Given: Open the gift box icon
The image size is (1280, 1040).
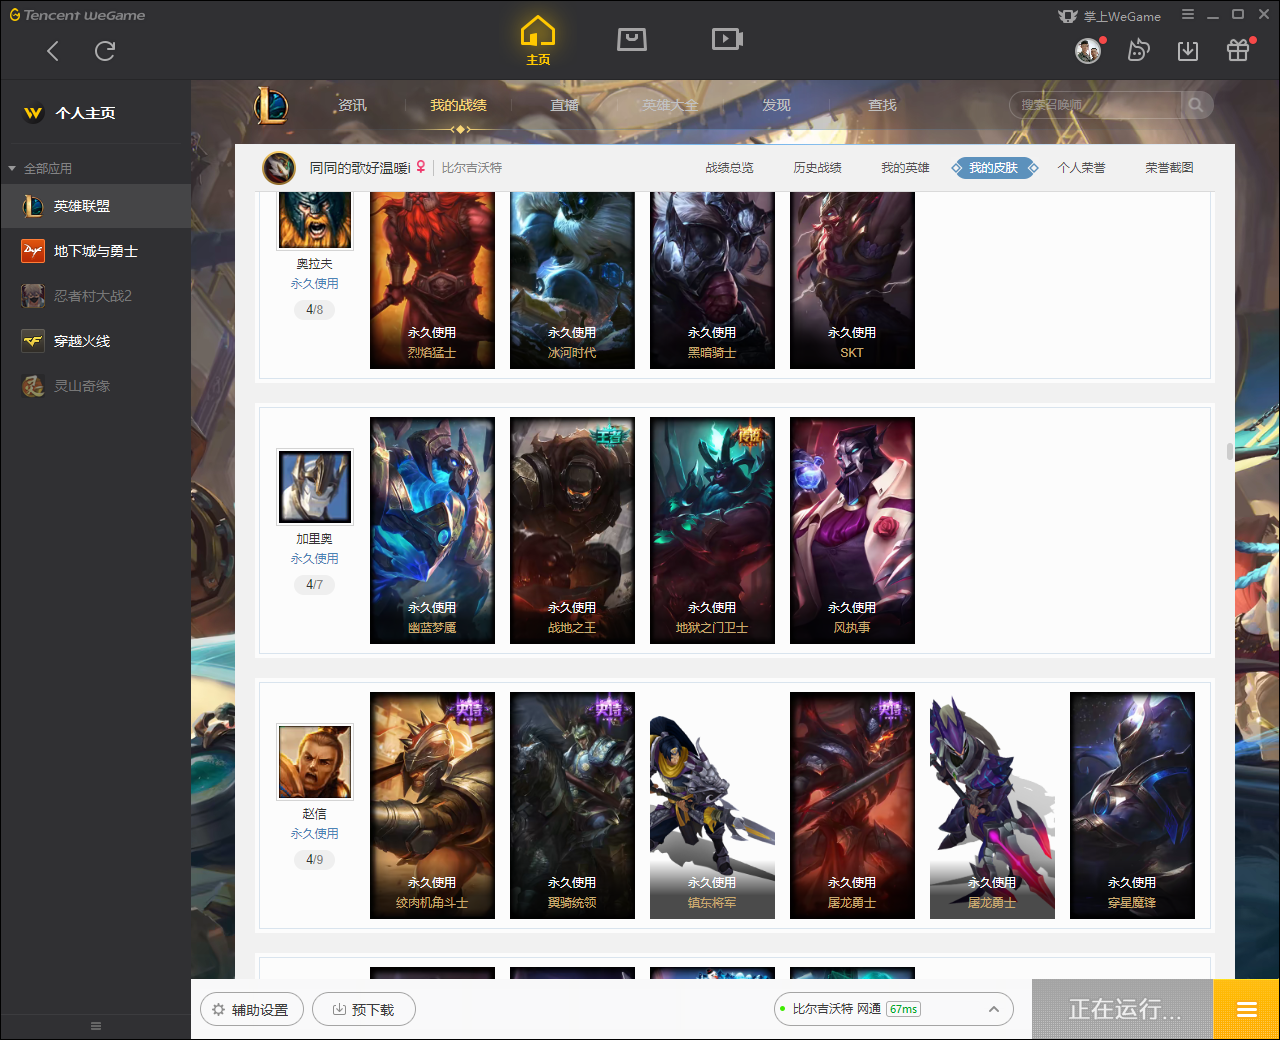Looking at the screenshot, I should click(x=1238, y=51).
